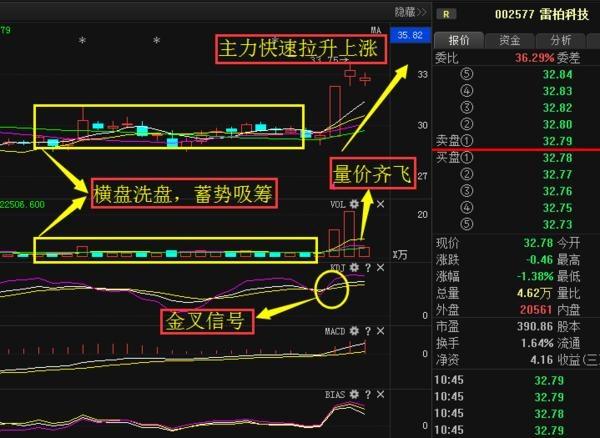Screen dimensions: 600x438
Task: Switch to the 资金 tab
Action: click(x=509, y=40)
